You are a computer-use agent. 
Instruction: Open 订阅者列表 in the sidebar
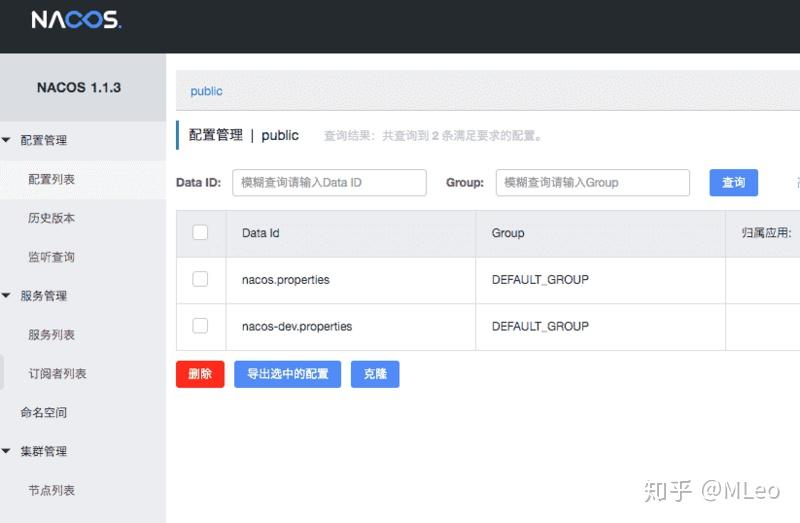click(57, 373)
